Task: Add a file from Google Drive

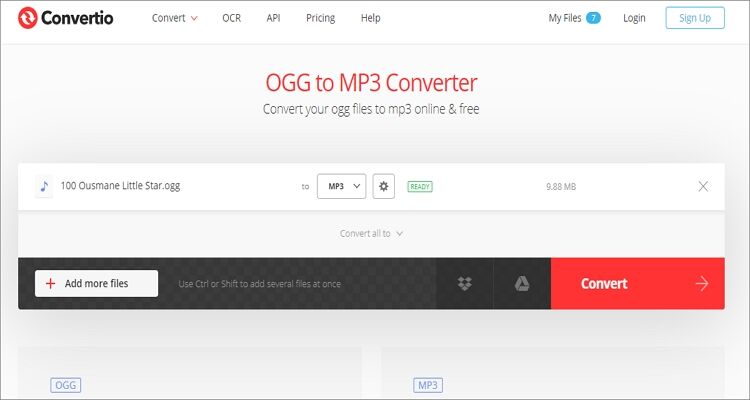Action: click(x=522, y=284)
